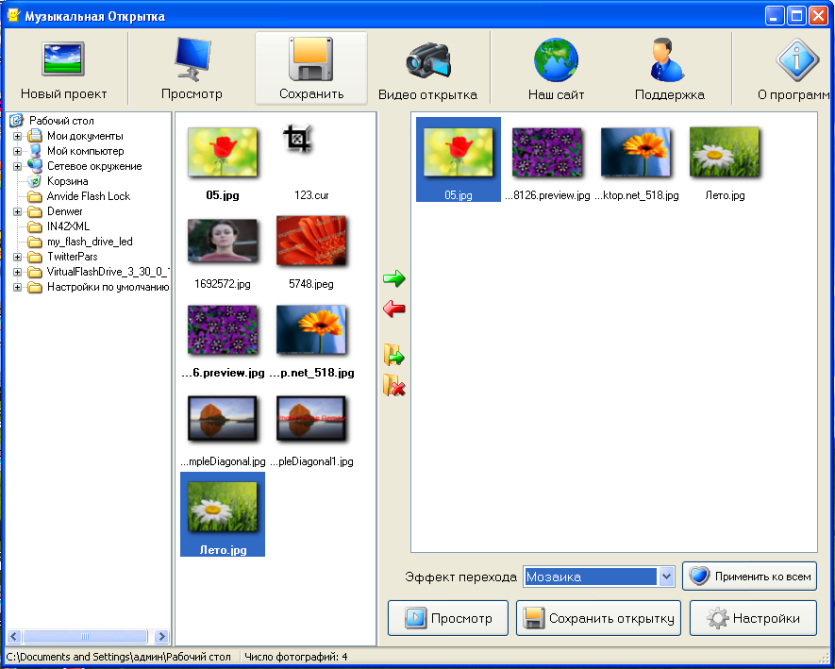Select Корзина recycle bin in tree
This screenshot has height=669, width=835.
(67, 181)
